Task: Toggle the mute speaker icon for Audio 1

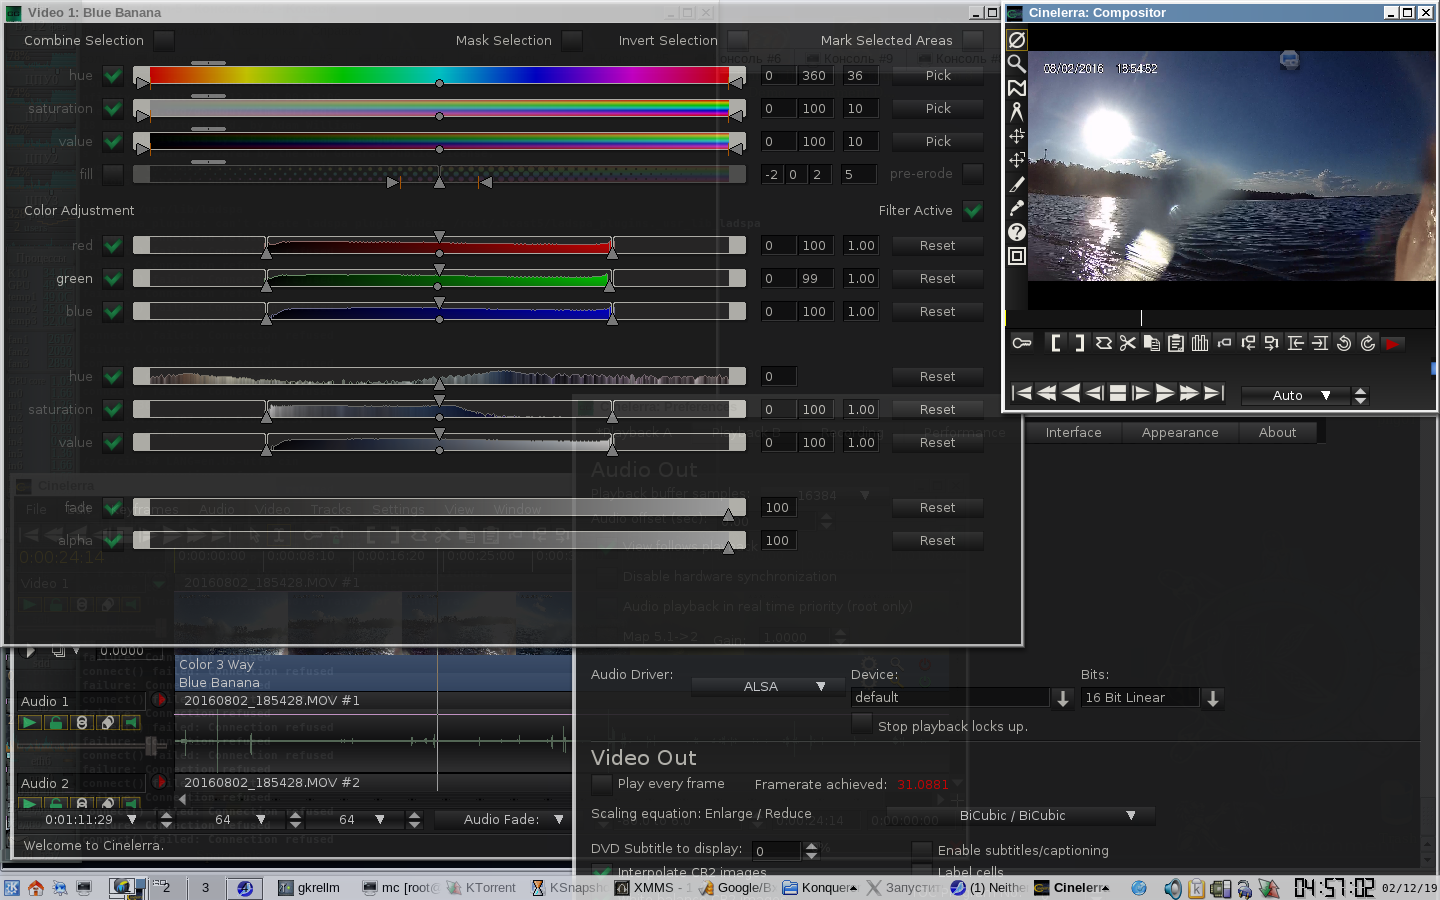Action: pos(131,722)
